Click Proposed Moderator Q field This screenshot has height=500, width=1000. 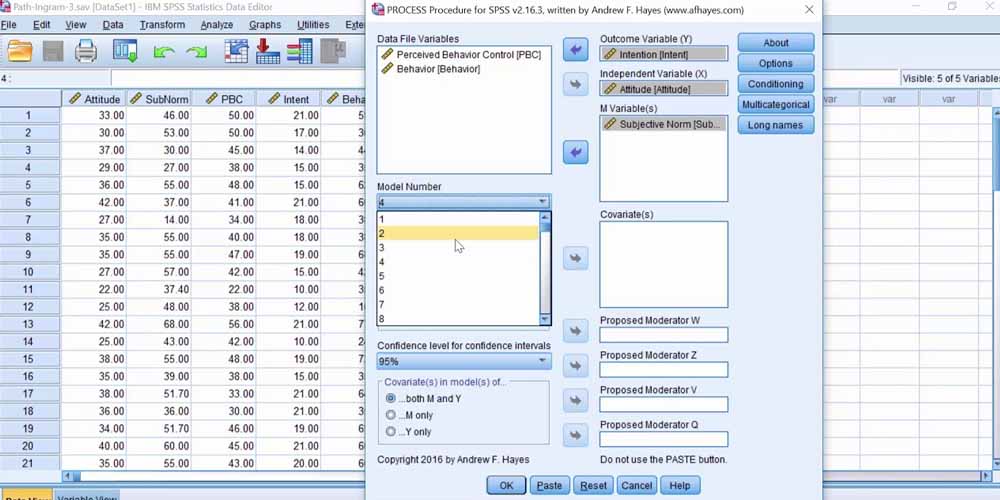tap(663, 439)
